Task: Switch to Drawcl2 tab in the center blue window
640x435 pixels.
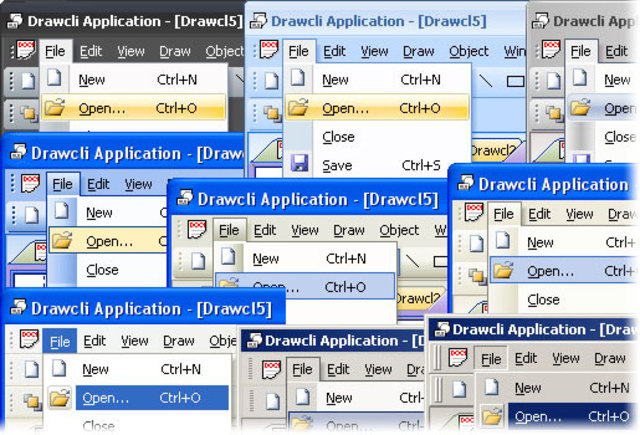Action: [x=420, y=299]
